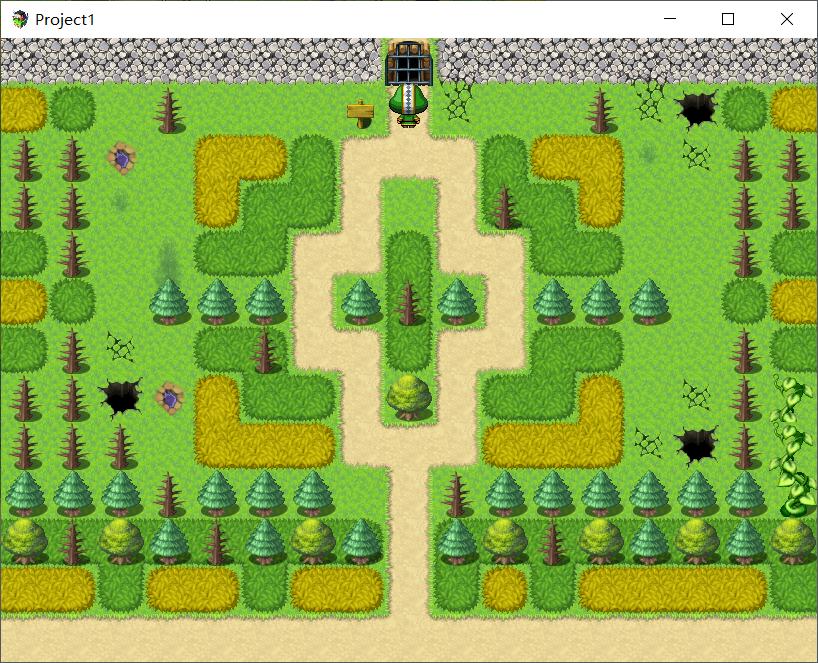This screenshot has height=663, width=818.
Task: Maximize the Project1 game window
Action: (x=728, y=19)
